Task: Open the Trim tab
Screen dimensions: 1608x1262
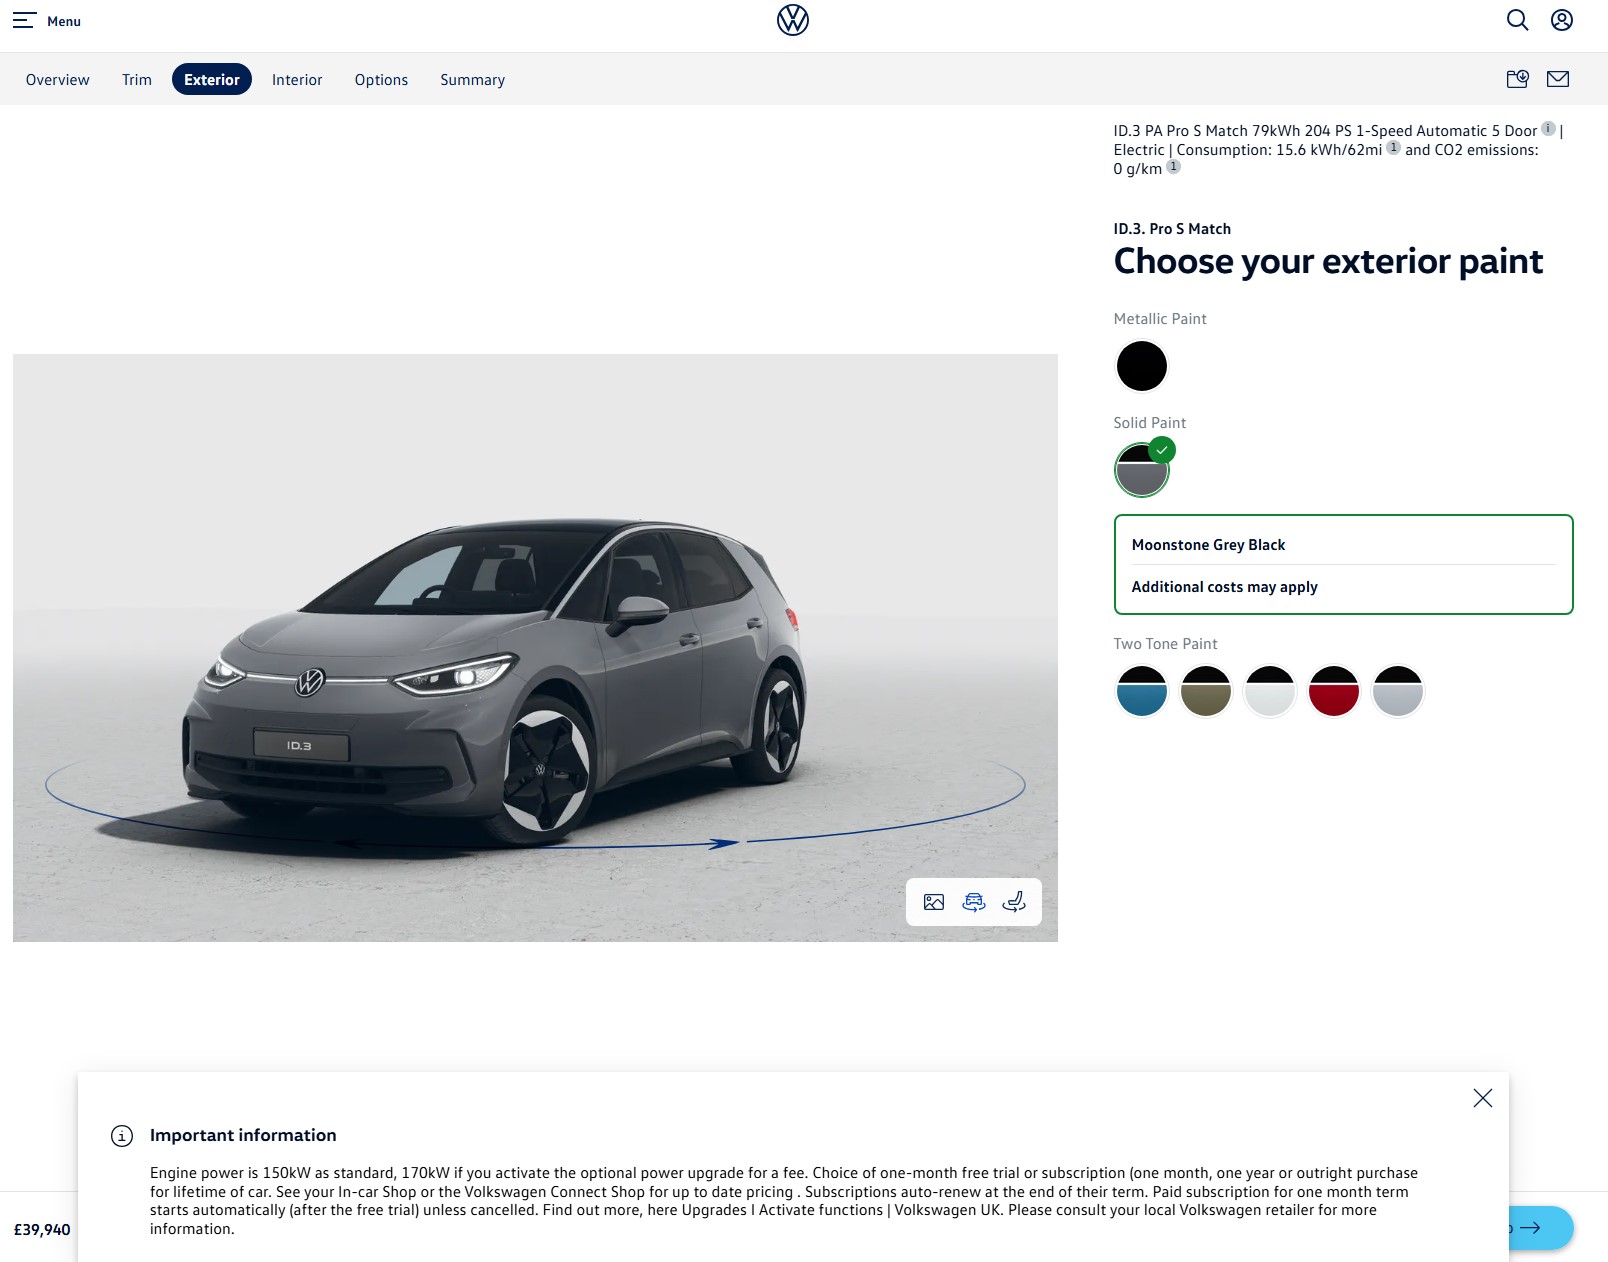Action: click(x=137, y=80)
